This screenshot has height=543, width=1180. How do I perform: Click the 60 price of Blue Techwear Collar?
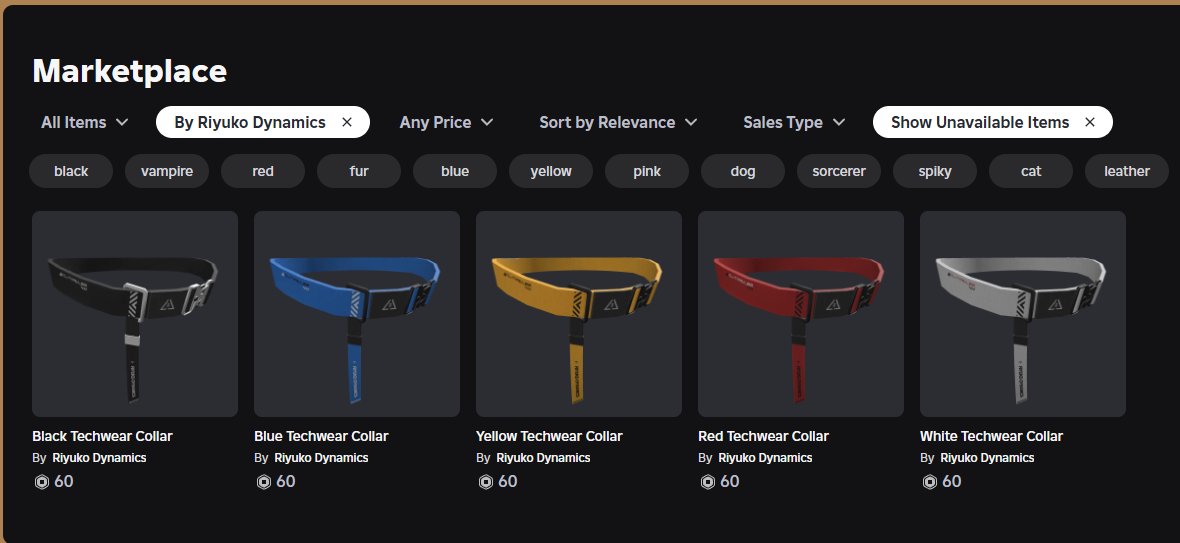coord(286,481)
